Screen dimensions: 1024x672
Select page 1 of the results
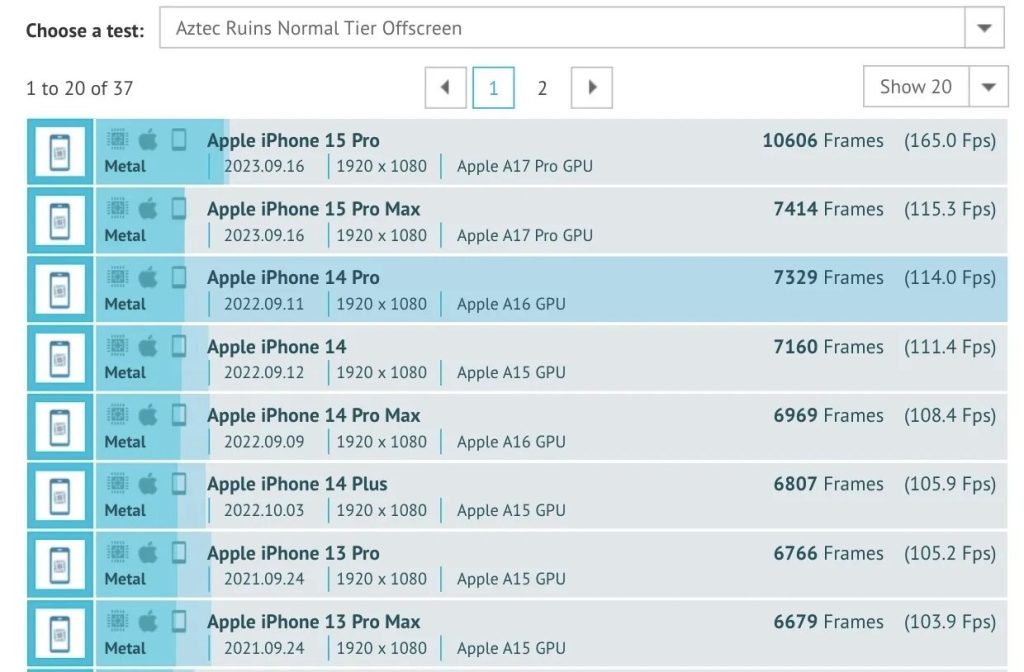tap(493, 88)
